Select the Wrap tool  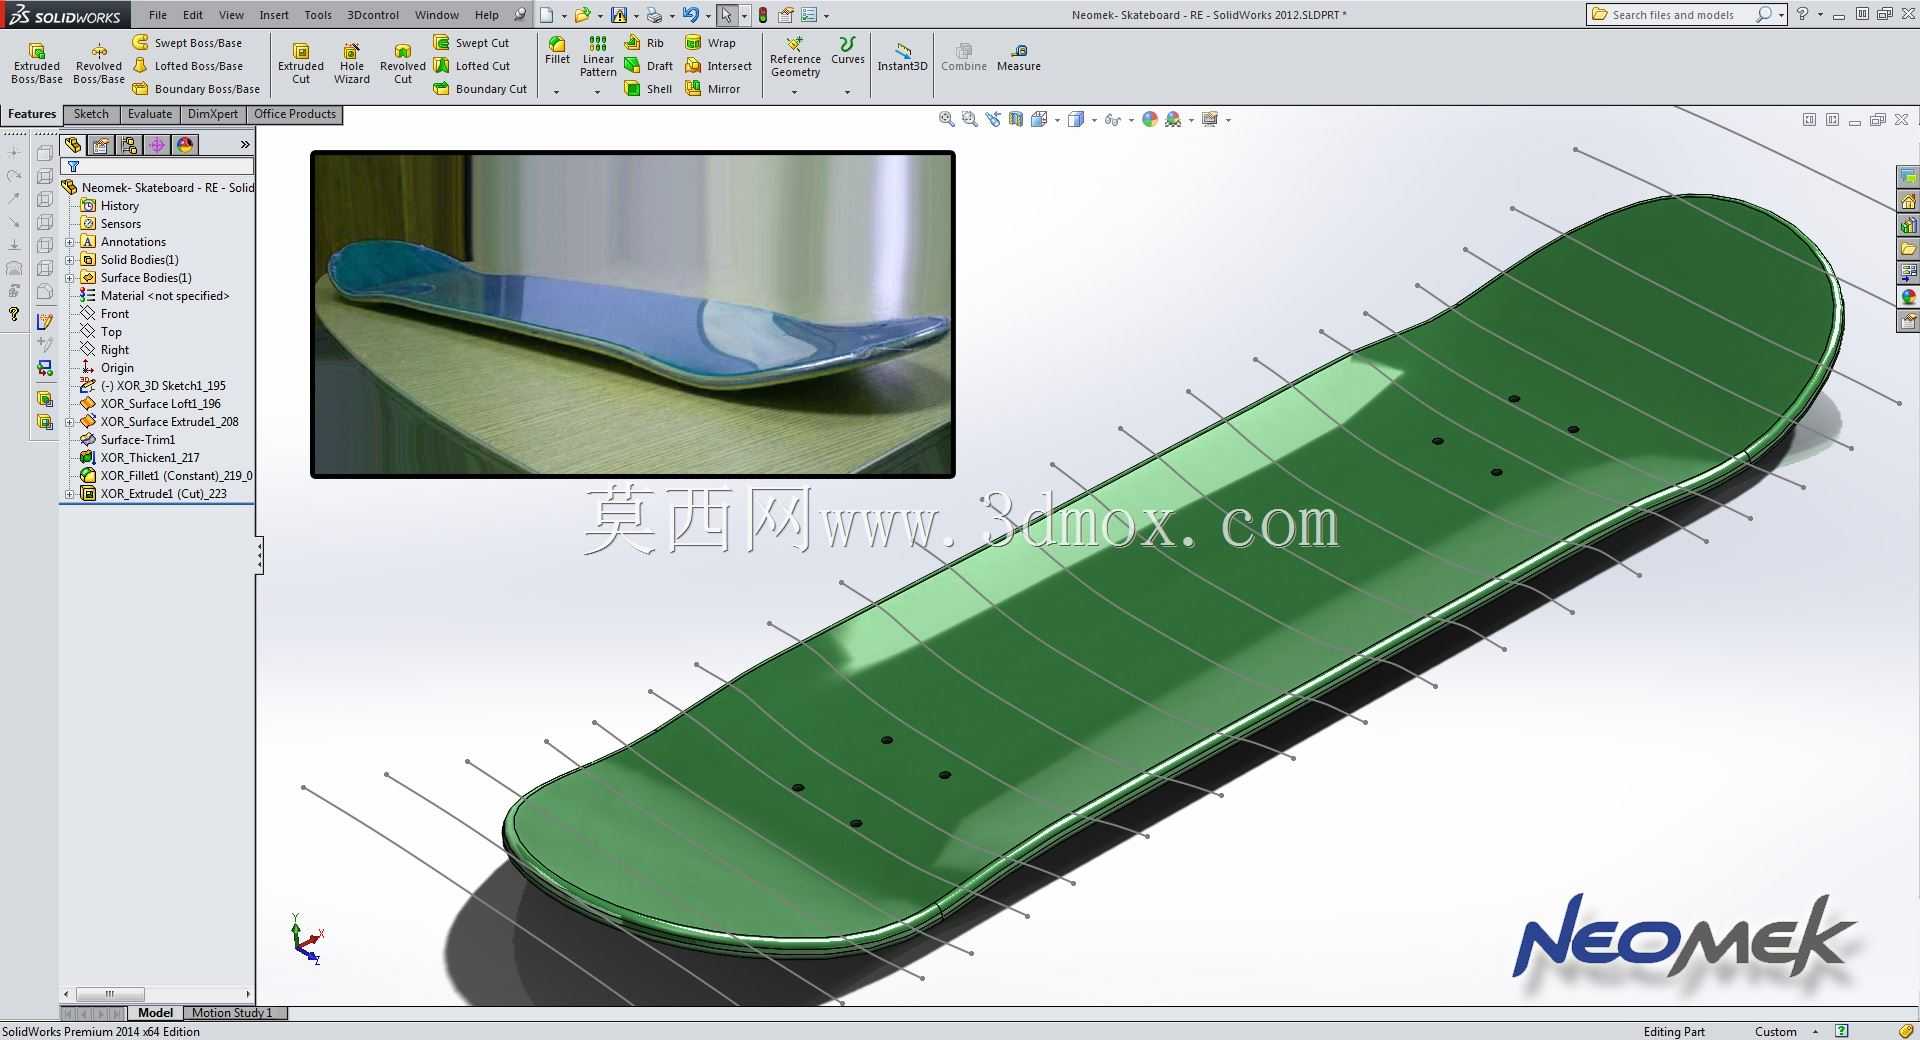tap(711, 43)
